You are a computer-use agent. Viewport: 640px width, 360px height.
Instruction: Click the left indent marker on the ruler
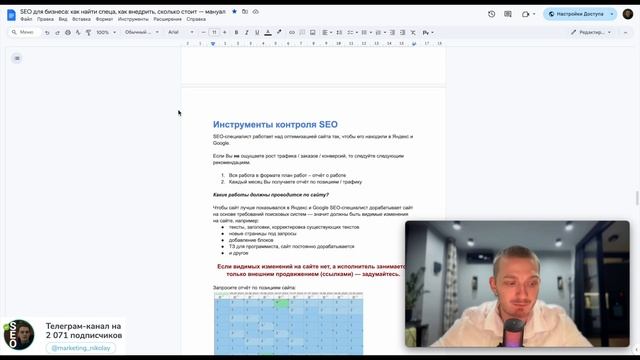tap(213, 44)
